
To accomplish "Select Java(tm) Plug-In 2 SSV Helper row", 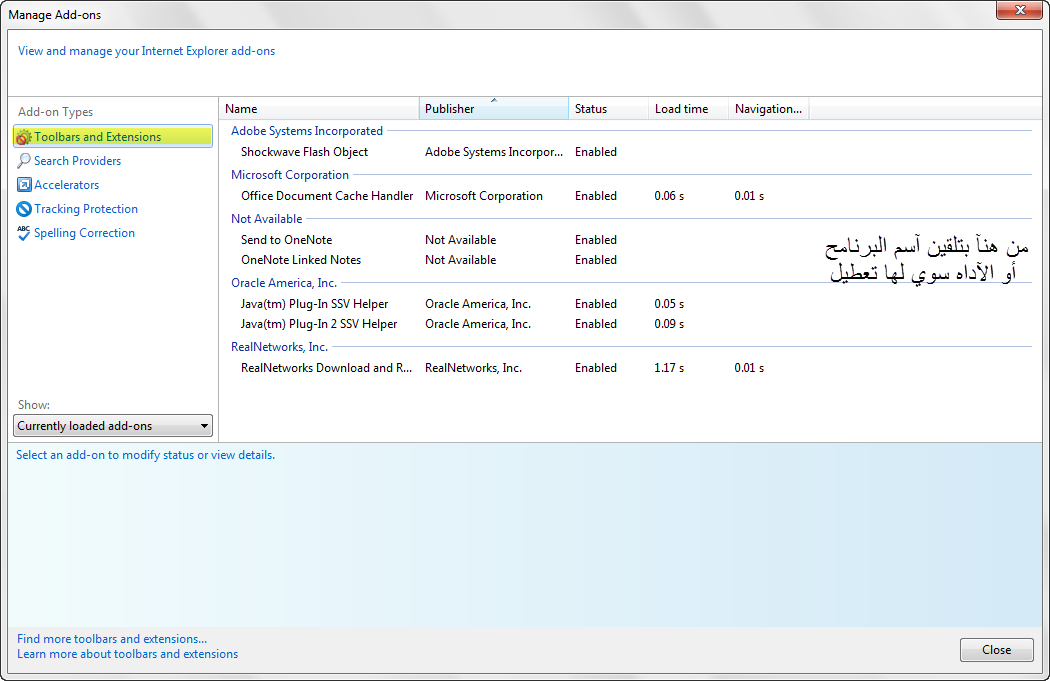I will click(319, 324).
